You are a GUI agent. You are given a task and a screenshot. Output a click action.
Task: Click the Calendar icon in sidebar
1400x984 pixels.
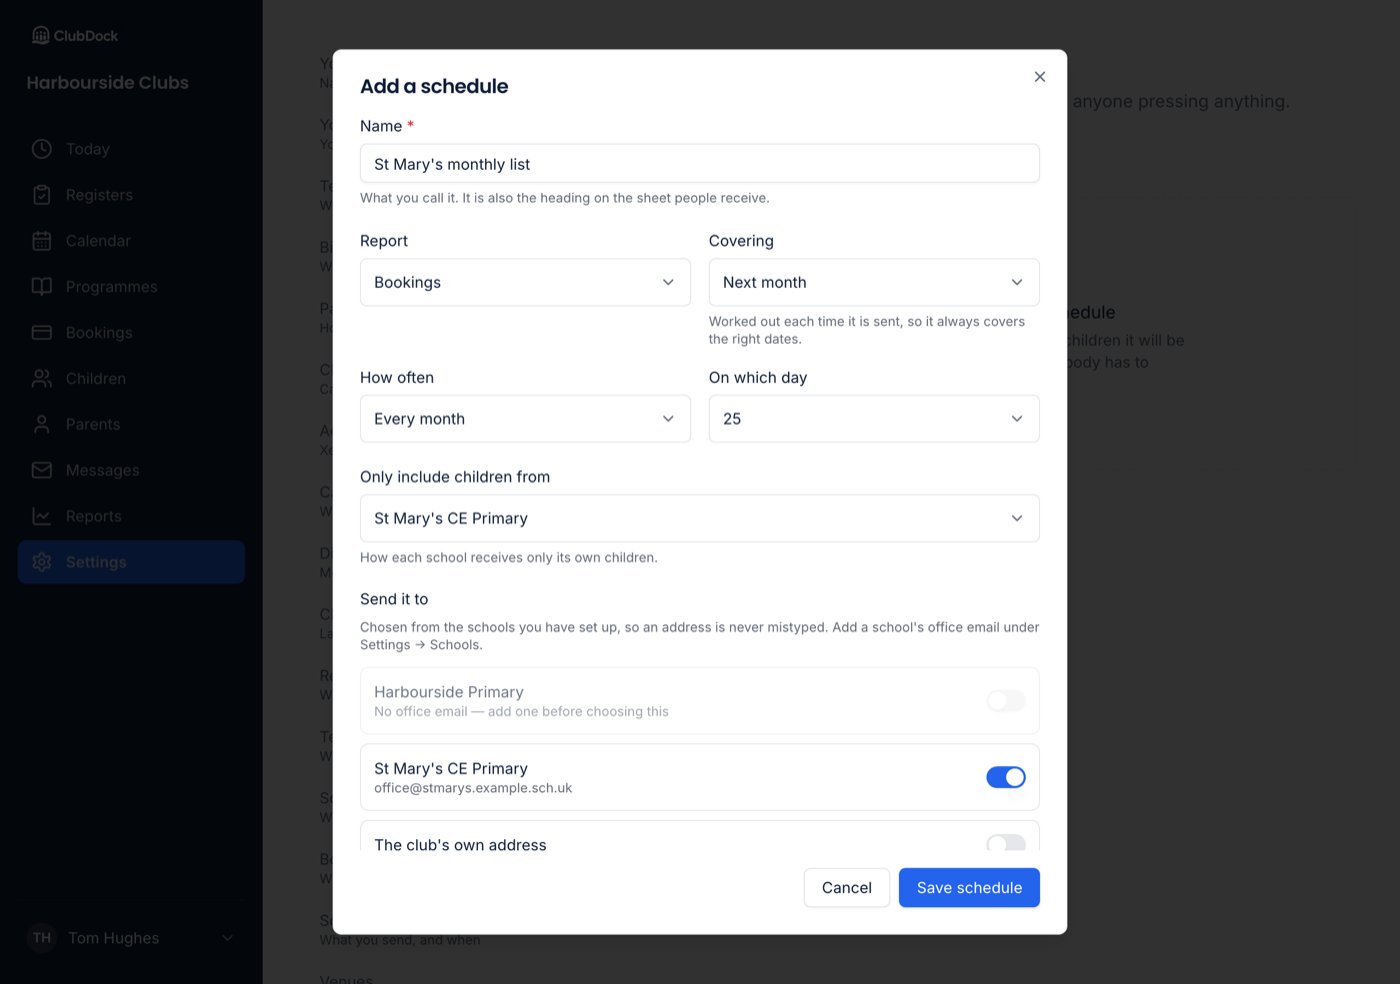(42, 241)
